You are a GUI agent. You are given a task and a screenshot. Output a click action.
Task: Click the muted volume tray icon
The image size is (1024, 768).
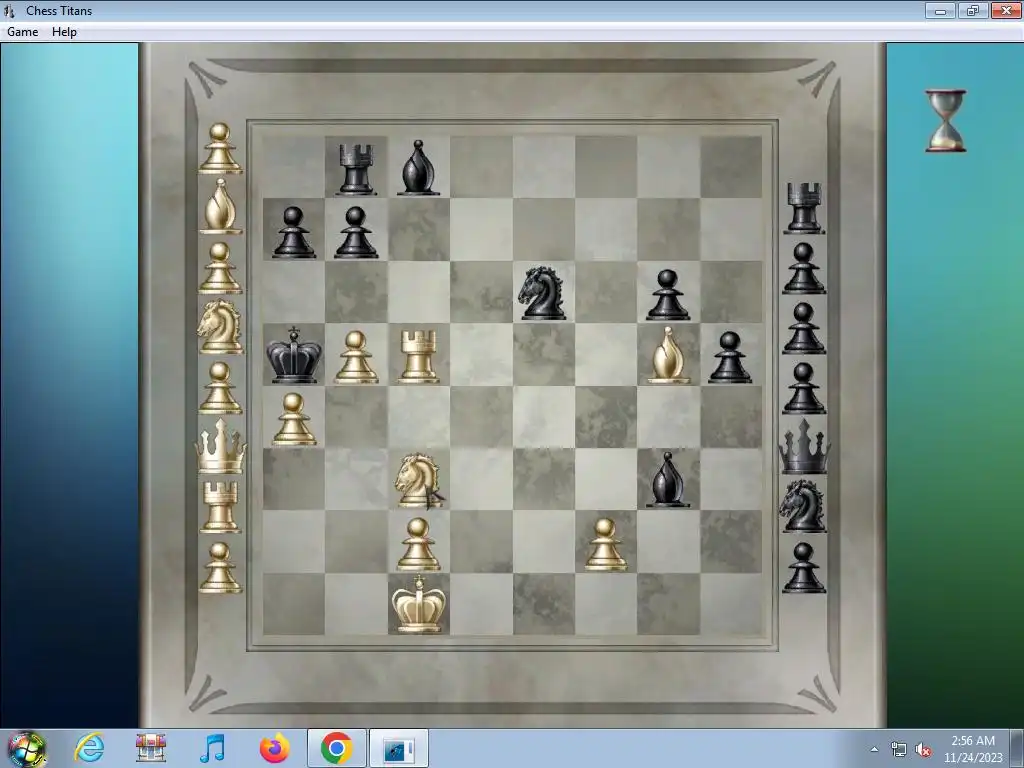coord(923,749)
